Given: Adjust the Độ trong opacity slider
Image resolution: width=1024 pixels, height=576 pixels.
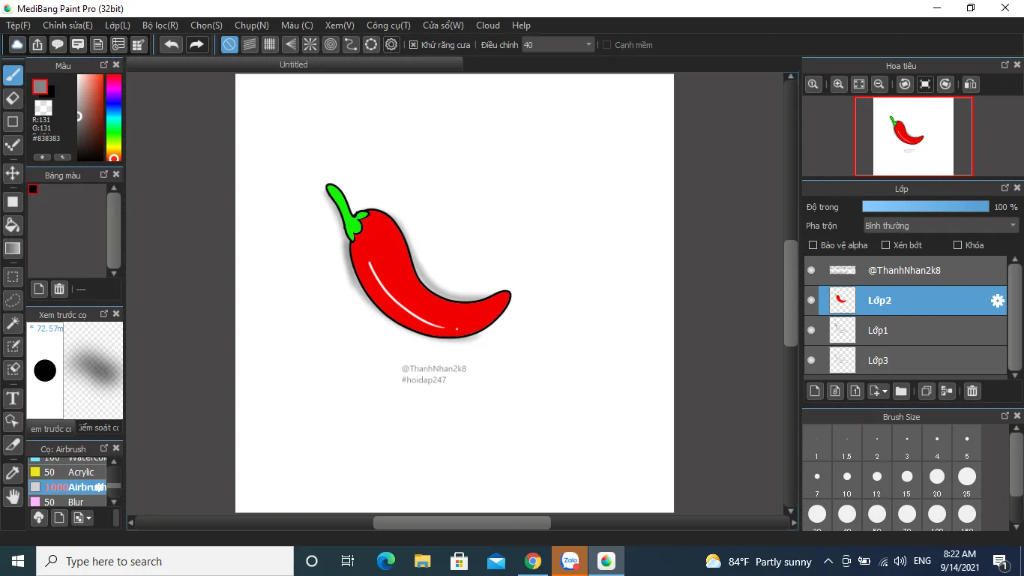Looking at the screenshot, I should click(925, 207).
